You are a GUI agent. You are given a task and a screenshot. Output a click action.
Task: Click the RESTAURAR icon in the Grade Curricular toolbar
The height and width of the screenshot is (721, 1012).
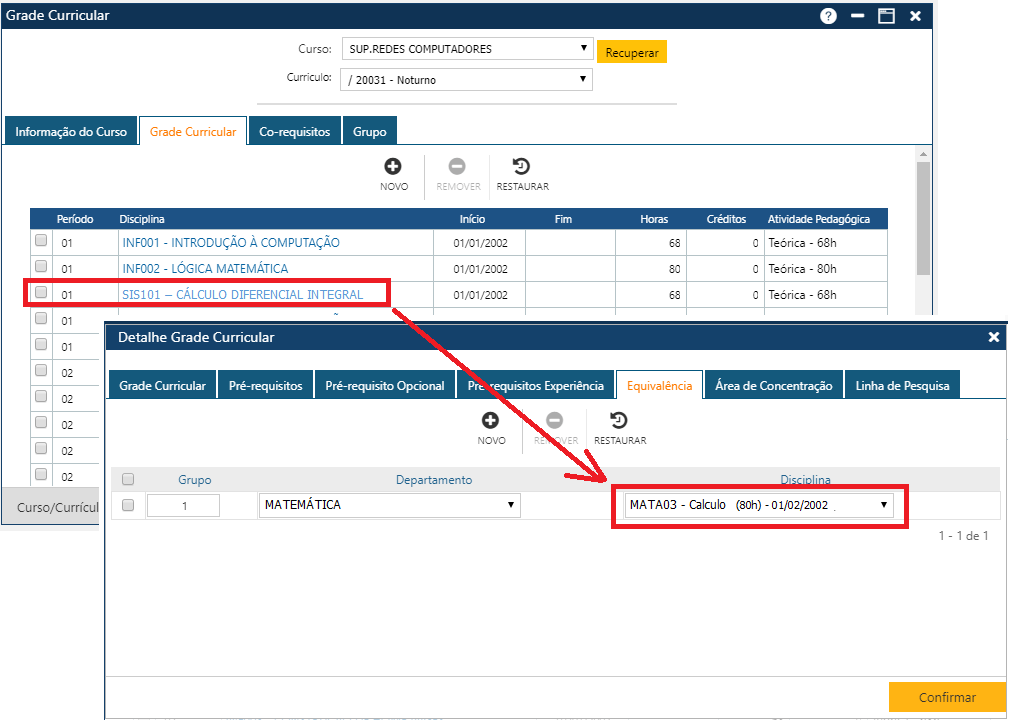pos(521,167)
